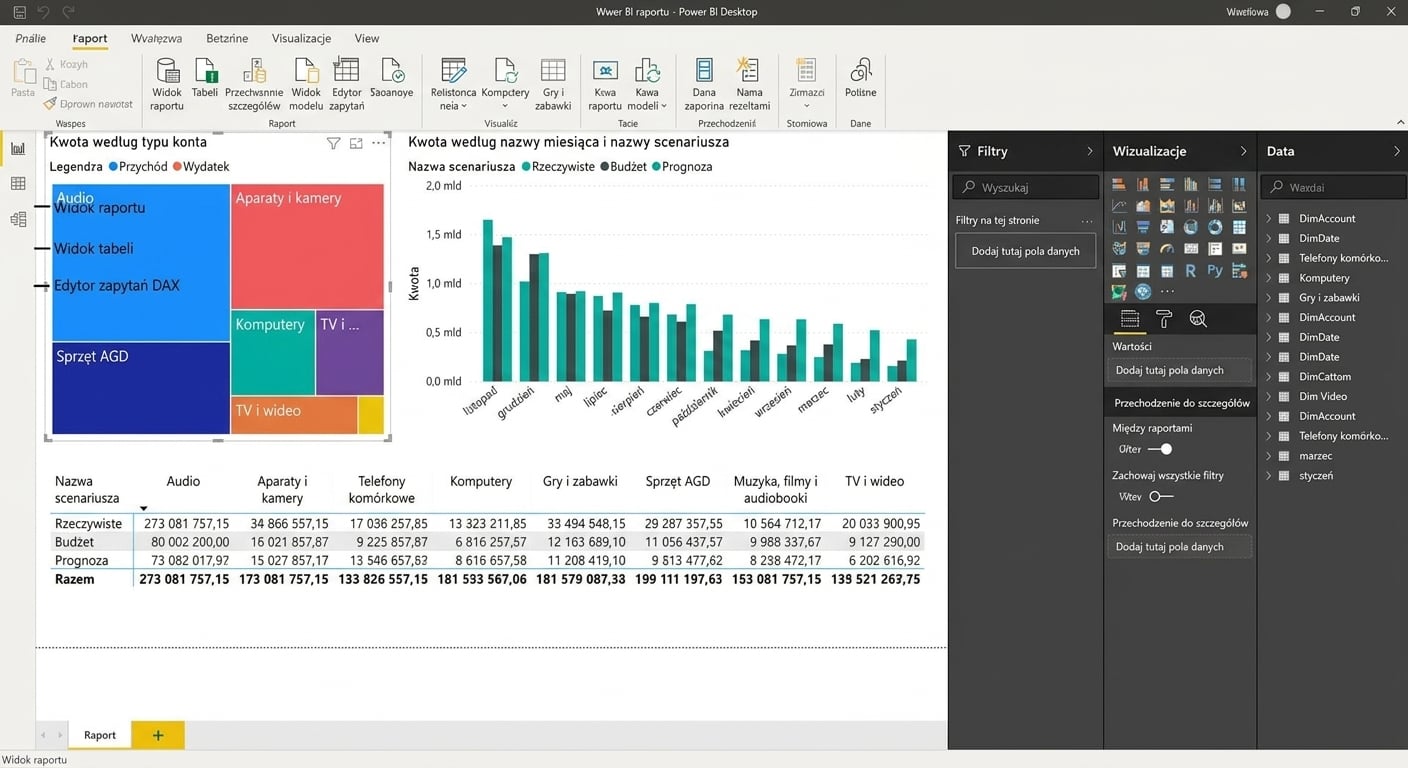Click the Wyszukaj filter search field

tap(1025, 187)
